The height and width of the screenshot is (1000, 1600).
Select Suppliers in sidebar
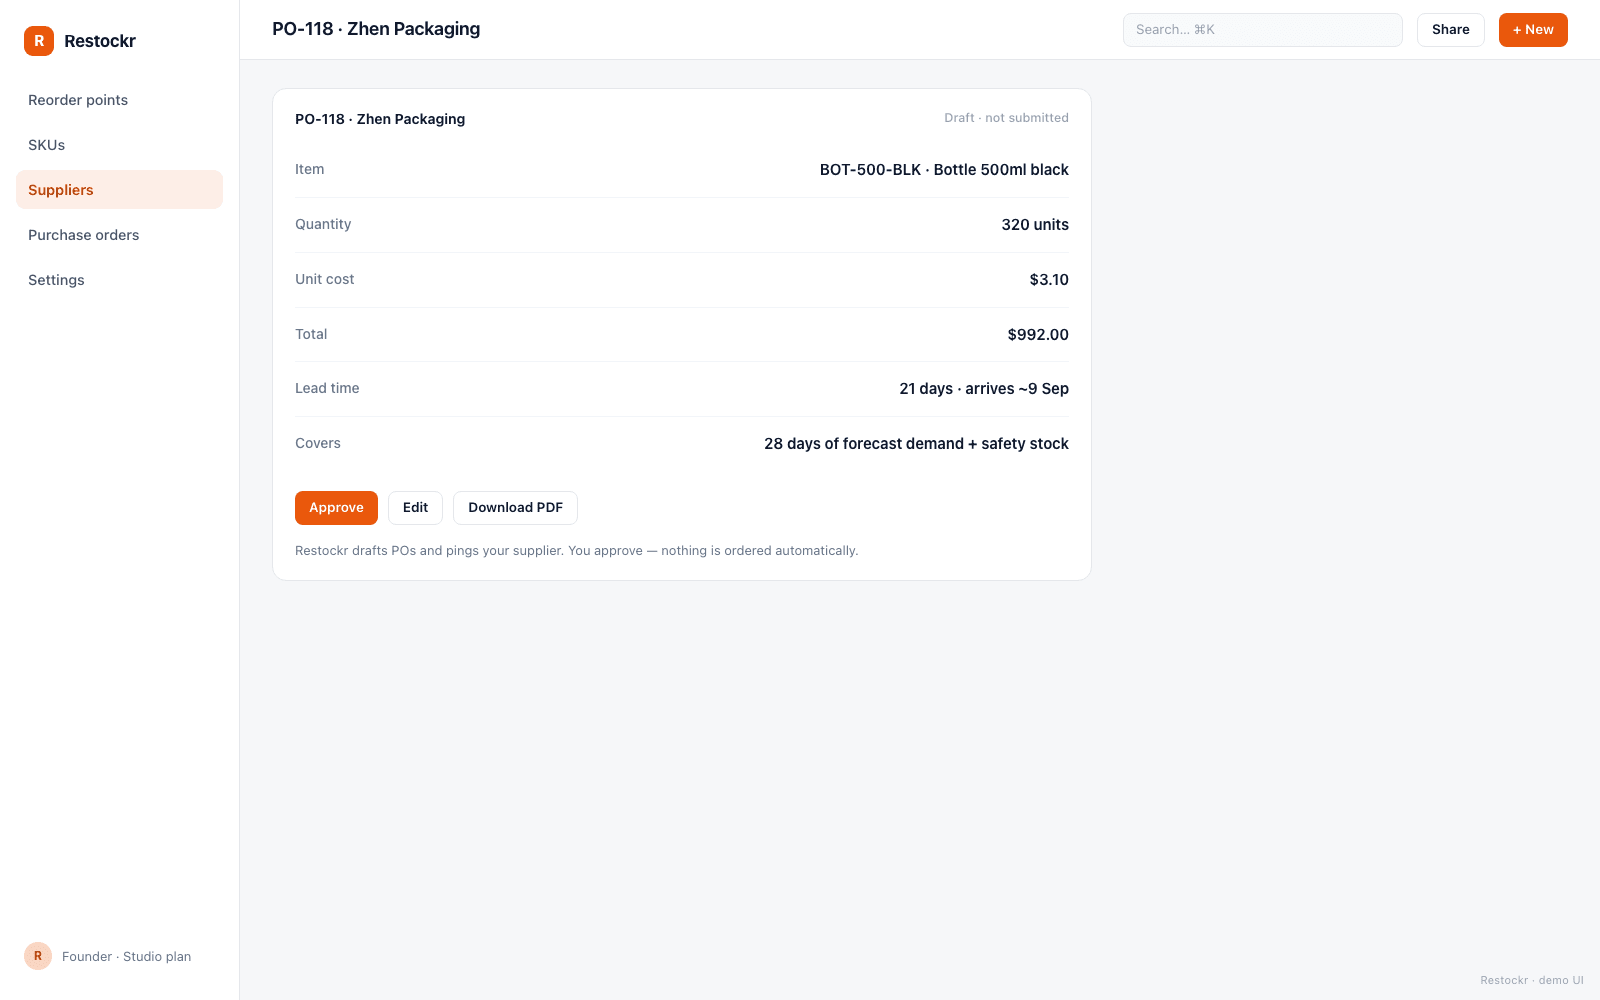pyautogui.click(x=119, y=190)
